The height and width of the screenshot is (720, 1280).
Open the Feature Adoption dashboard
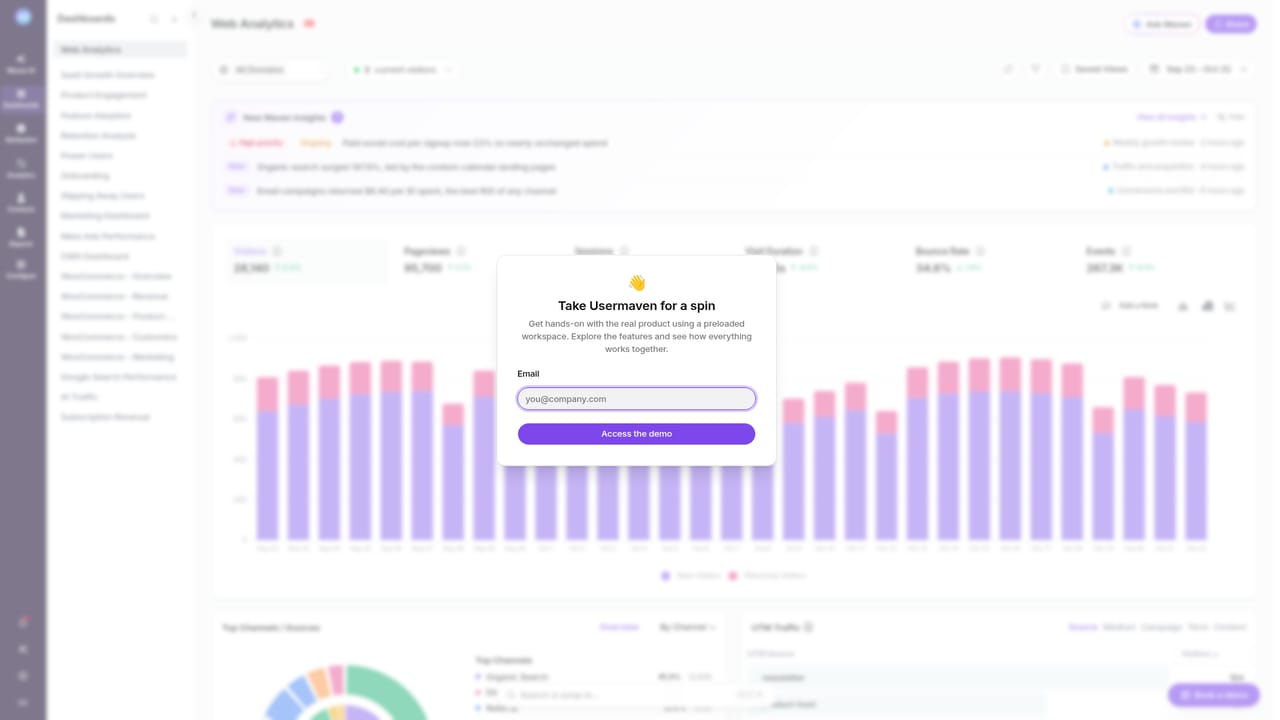pyautogui.click(x=96, y=116)
